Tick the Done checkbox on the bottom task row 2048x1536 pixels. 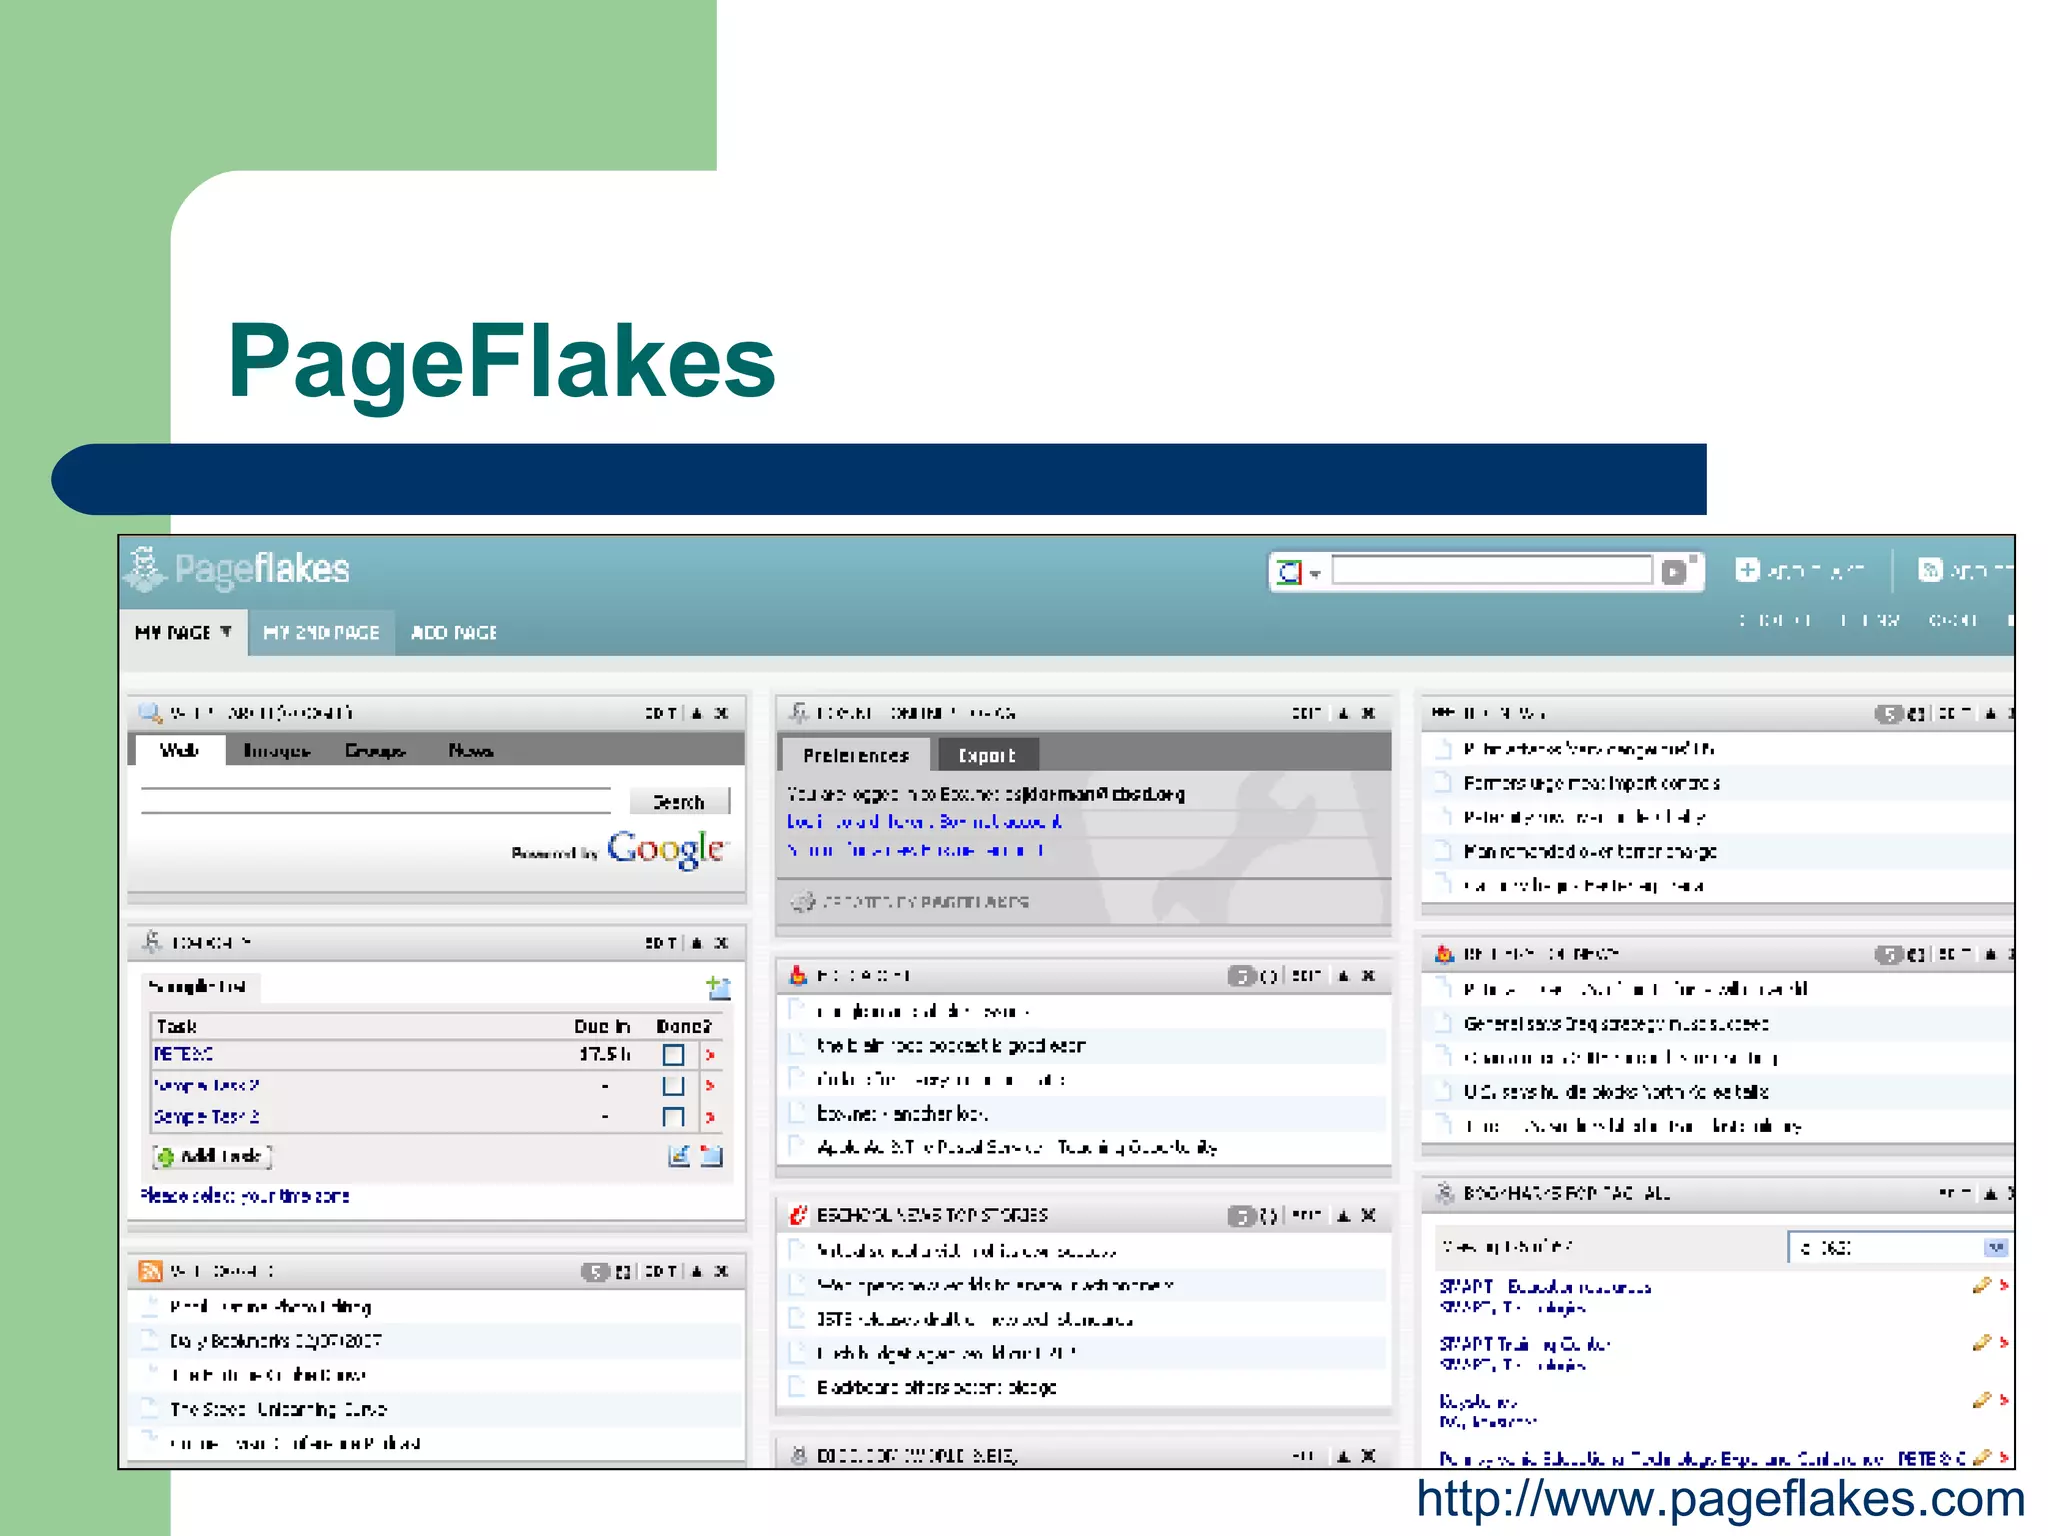click(674, 1117)
